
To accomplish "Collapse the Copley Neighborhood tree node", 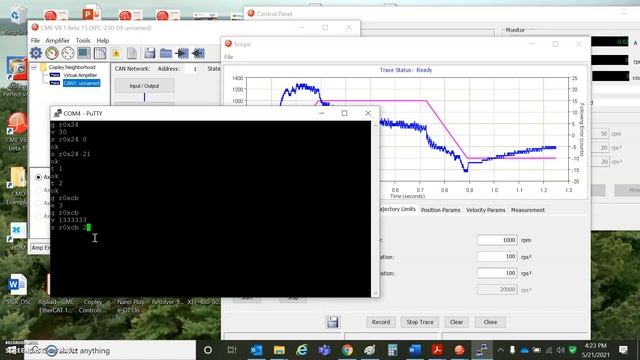I will click(34, 67).
